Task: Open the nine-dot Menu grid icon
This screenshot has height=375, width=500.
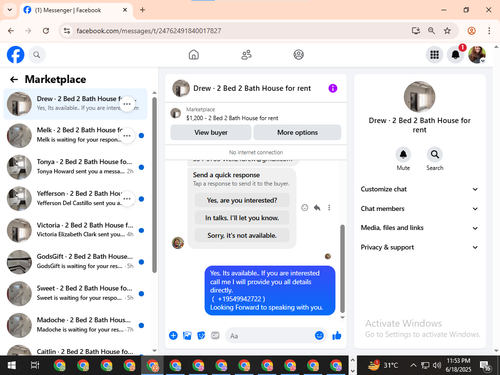Action: point(434,55)
